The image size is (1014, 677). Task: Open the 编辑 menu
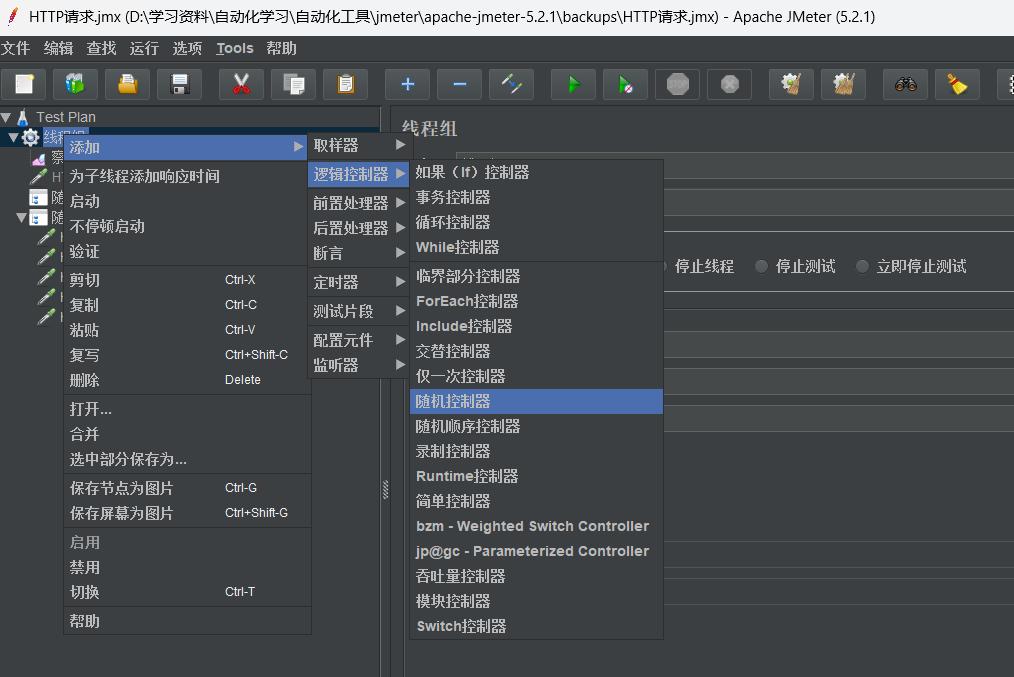click(x=58, y=48)
